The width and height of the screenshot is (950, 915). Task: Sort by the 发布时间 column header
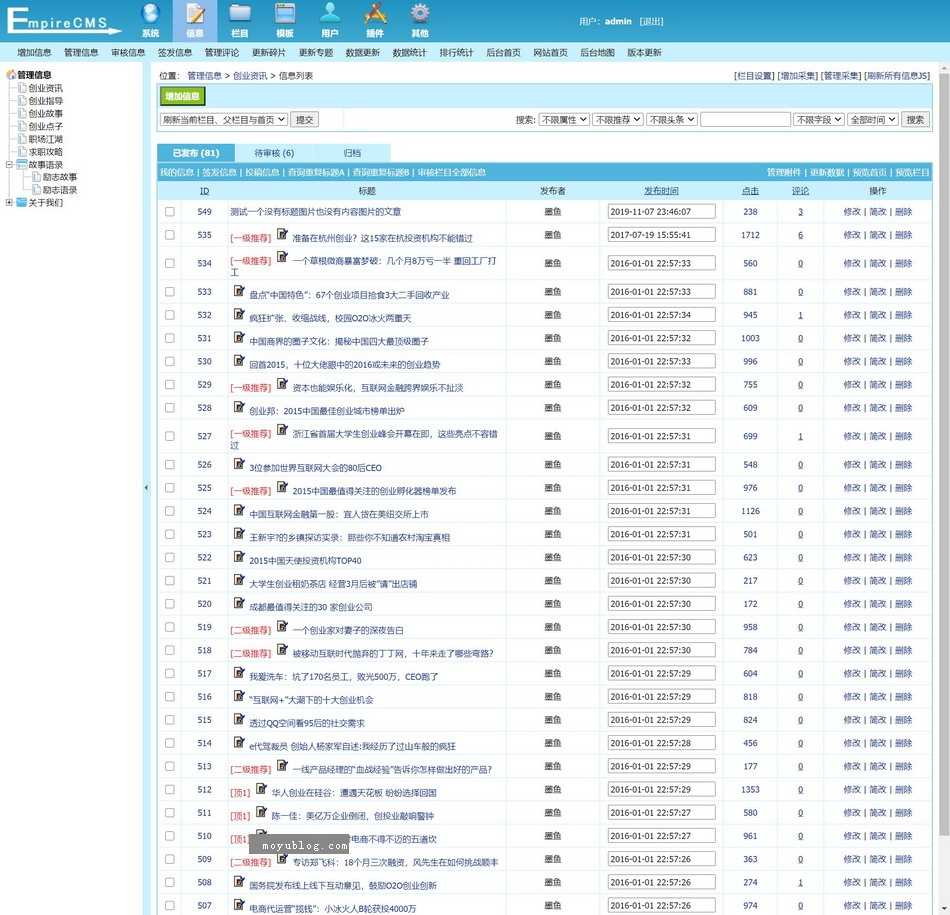(x=661, y=190)
